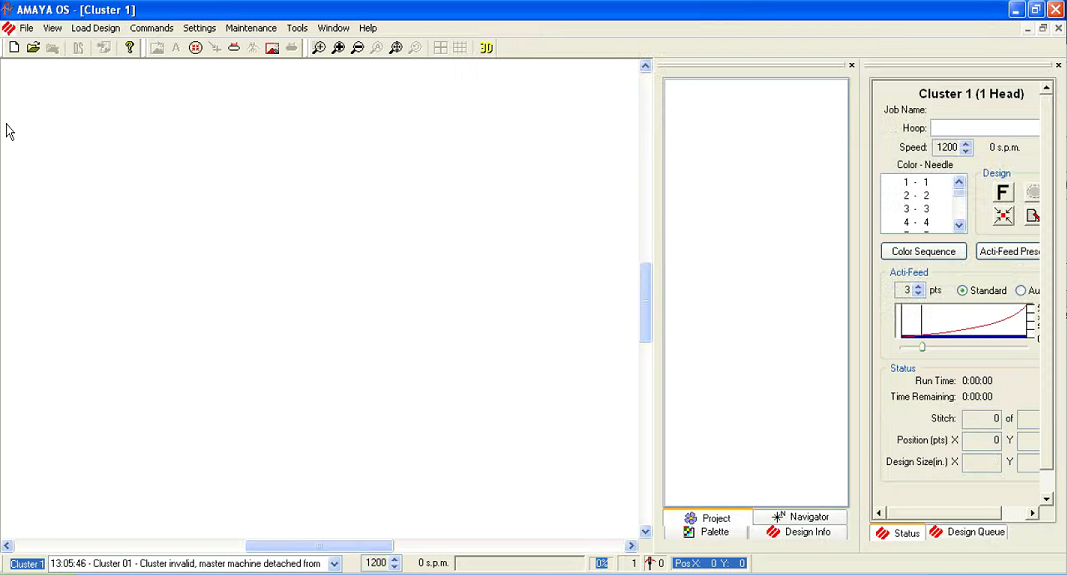Click the needle icon in status bar

pyautogui.click(x=649, y=563)
